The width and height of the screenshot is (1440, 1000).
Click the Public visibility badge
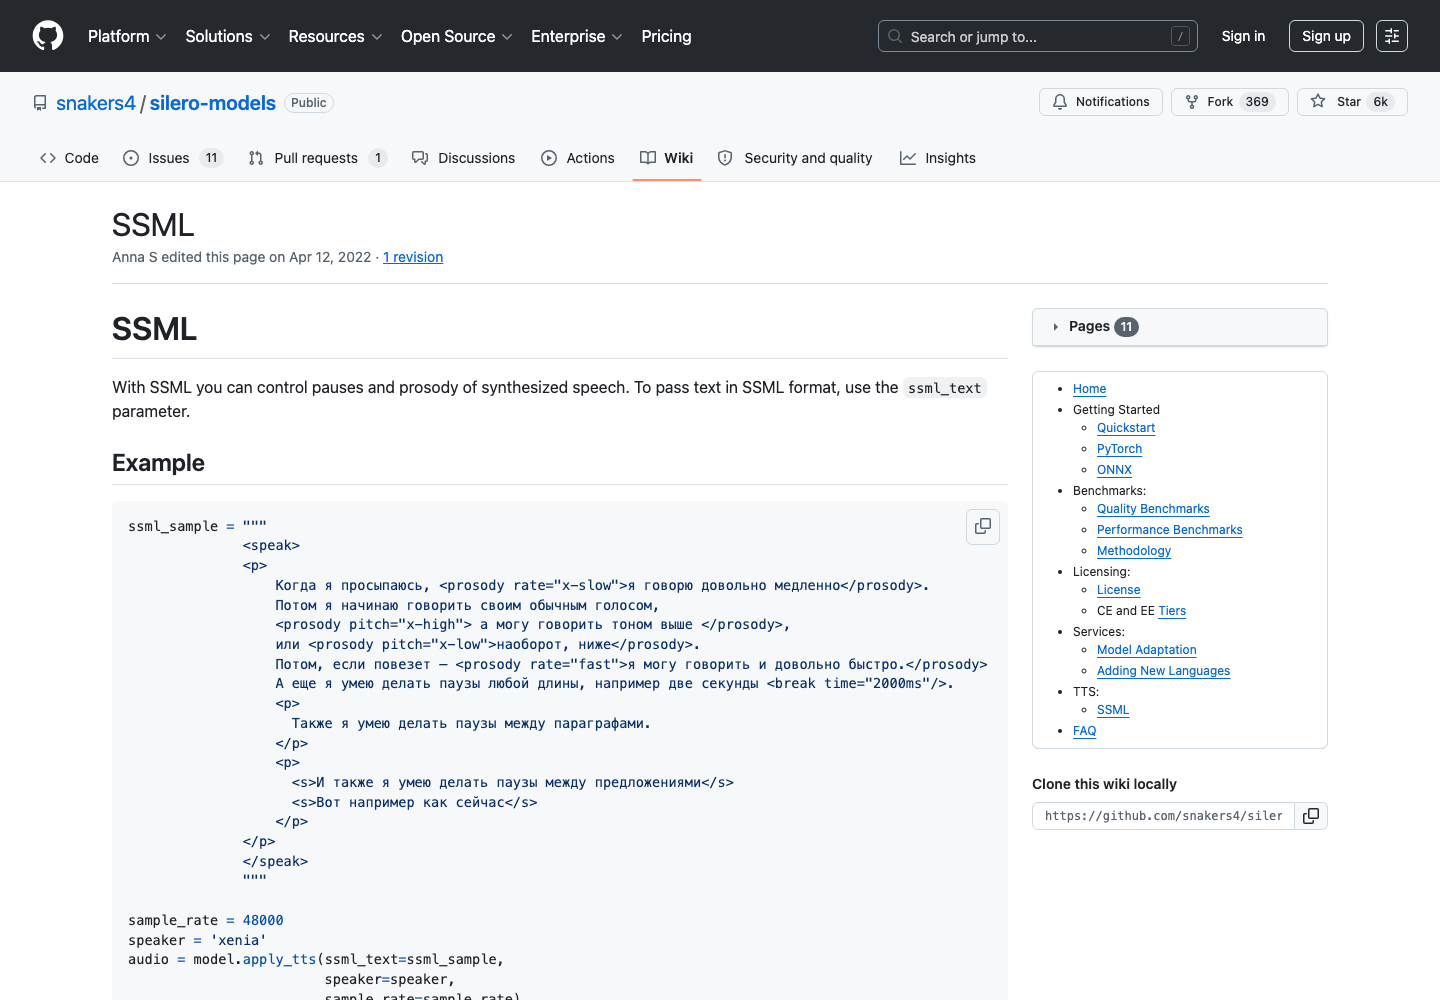(309, 103)
